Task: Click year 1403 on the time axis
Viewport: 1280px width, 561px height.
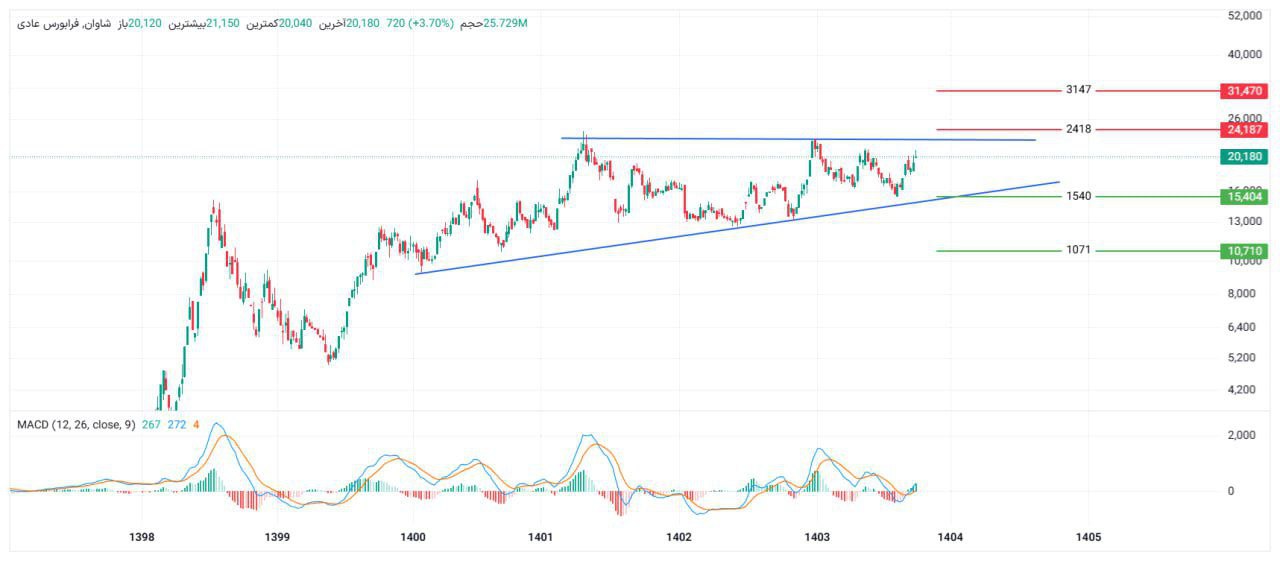Action: 817,538
